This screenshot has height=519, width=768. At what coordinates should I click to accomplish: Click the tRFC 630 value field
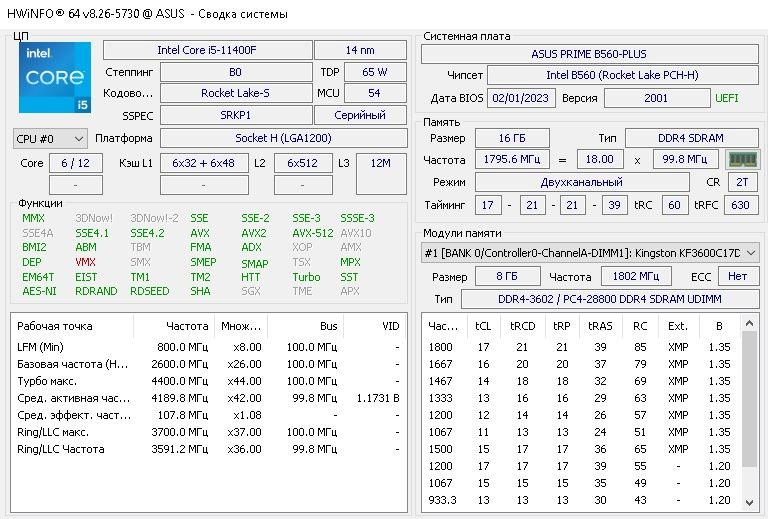coord(741,205)
